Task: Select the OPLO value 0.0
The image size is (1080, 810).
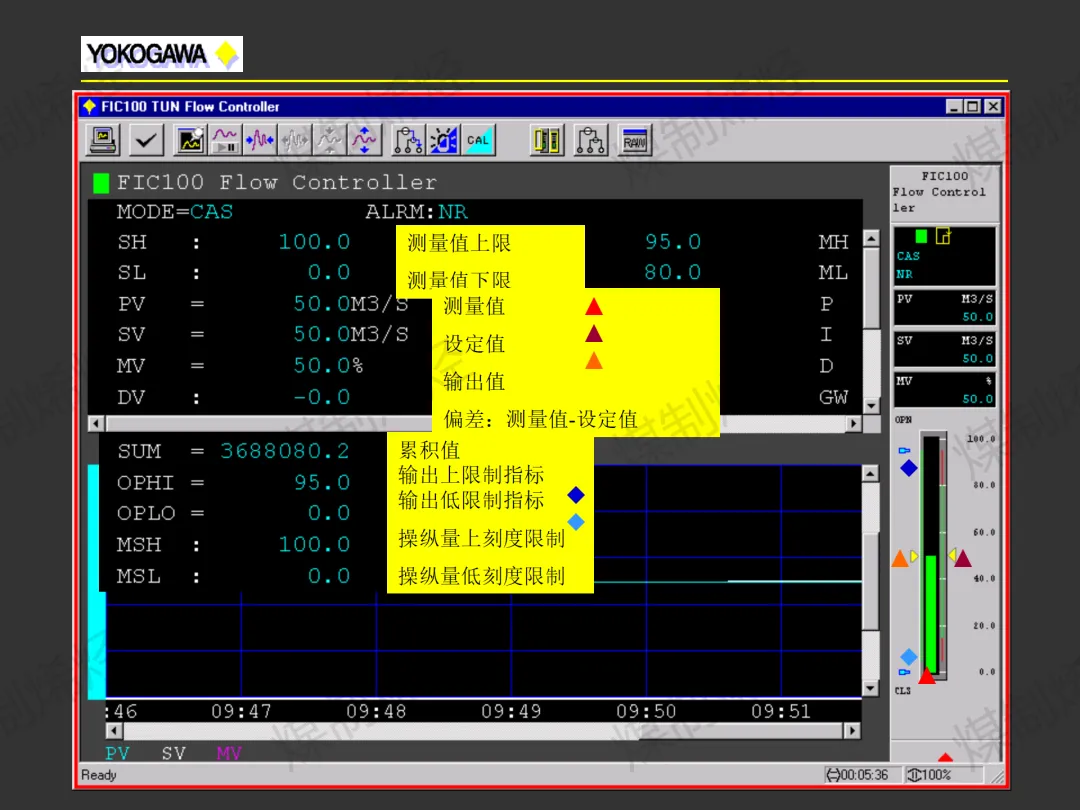Action: coord(329,513)
